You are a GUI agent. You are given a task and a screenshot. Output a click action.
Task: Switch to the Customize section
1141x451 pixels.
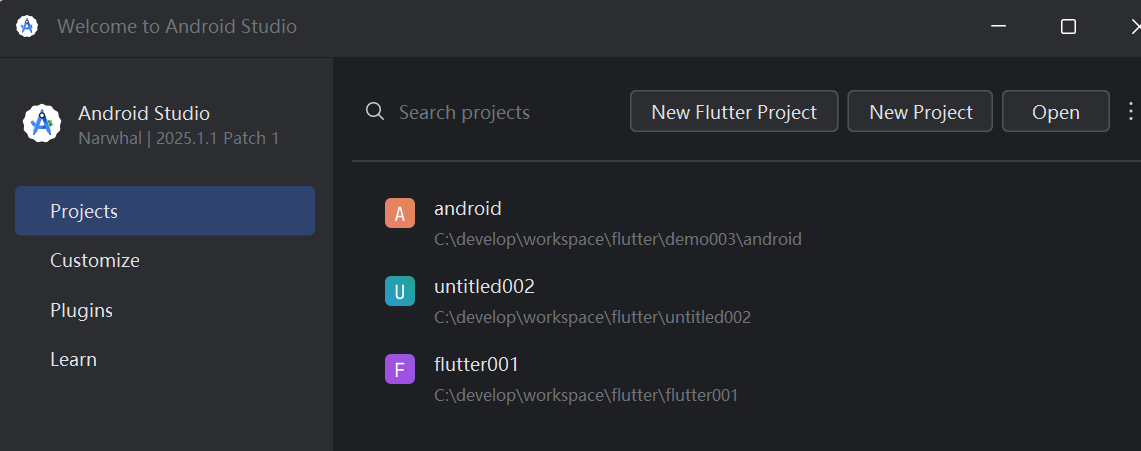tap(165, 260)
